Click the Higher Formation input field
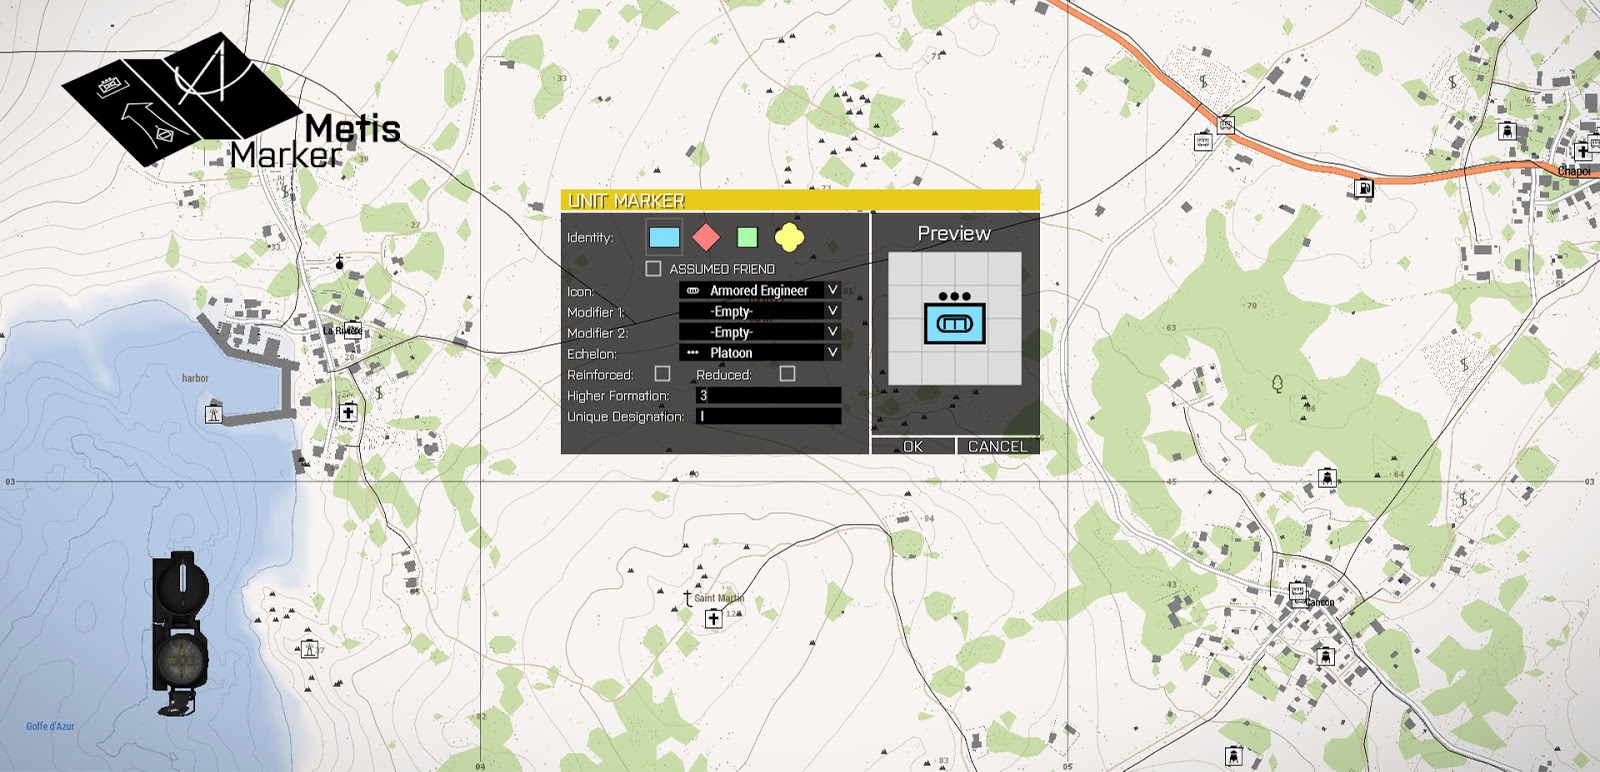Image resolution: width=1600 pixels, height=772 pixels. pyautogui.click(x=768, y=395)
